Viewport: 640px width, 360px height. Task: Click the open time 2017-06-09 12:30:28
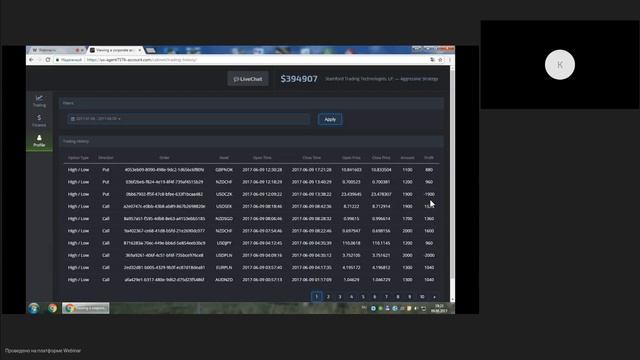point(262,170)
